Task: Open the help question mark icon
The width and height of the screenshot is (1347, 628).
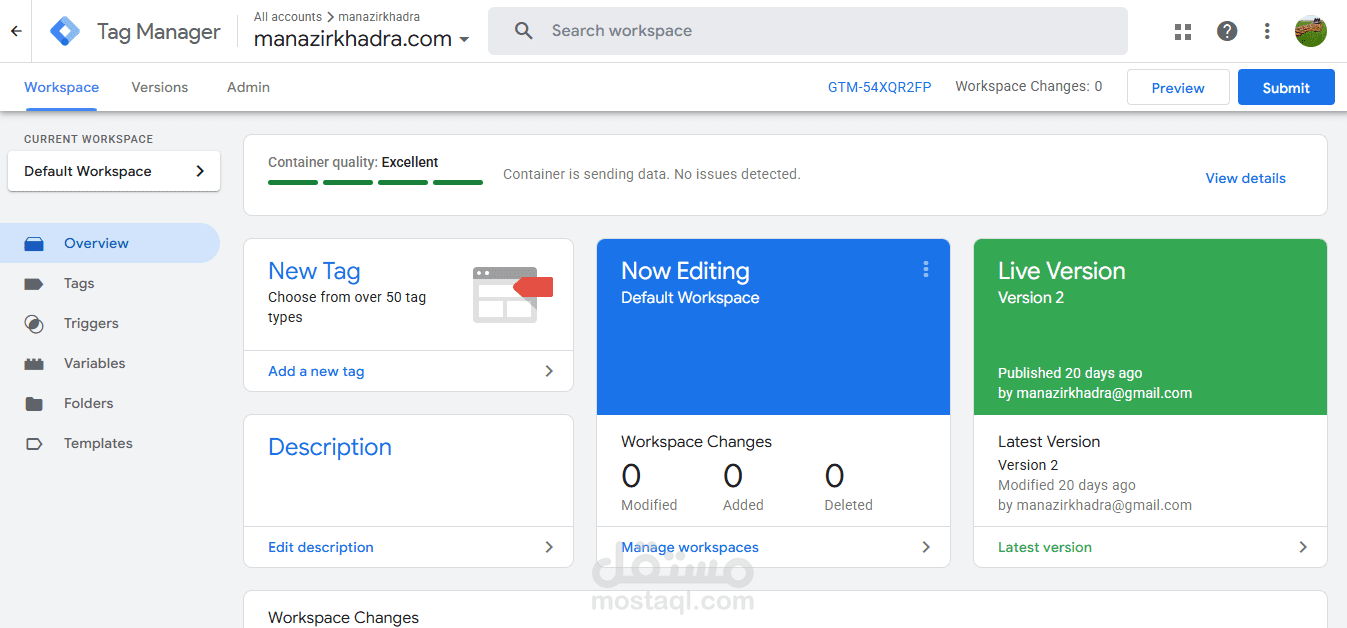Action: click(1227, 31)
